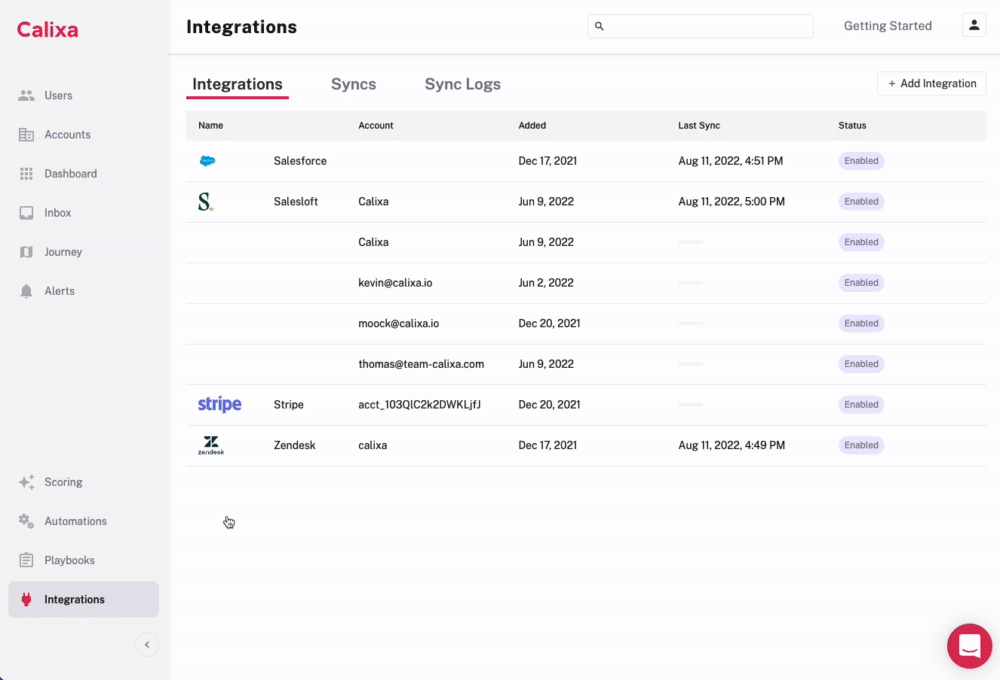Image resolution: width=1000 pixels, height=680 pixels.
Task: Click the lowercase calixa account in the Zendesk row
Action: [x=372, y=445]
